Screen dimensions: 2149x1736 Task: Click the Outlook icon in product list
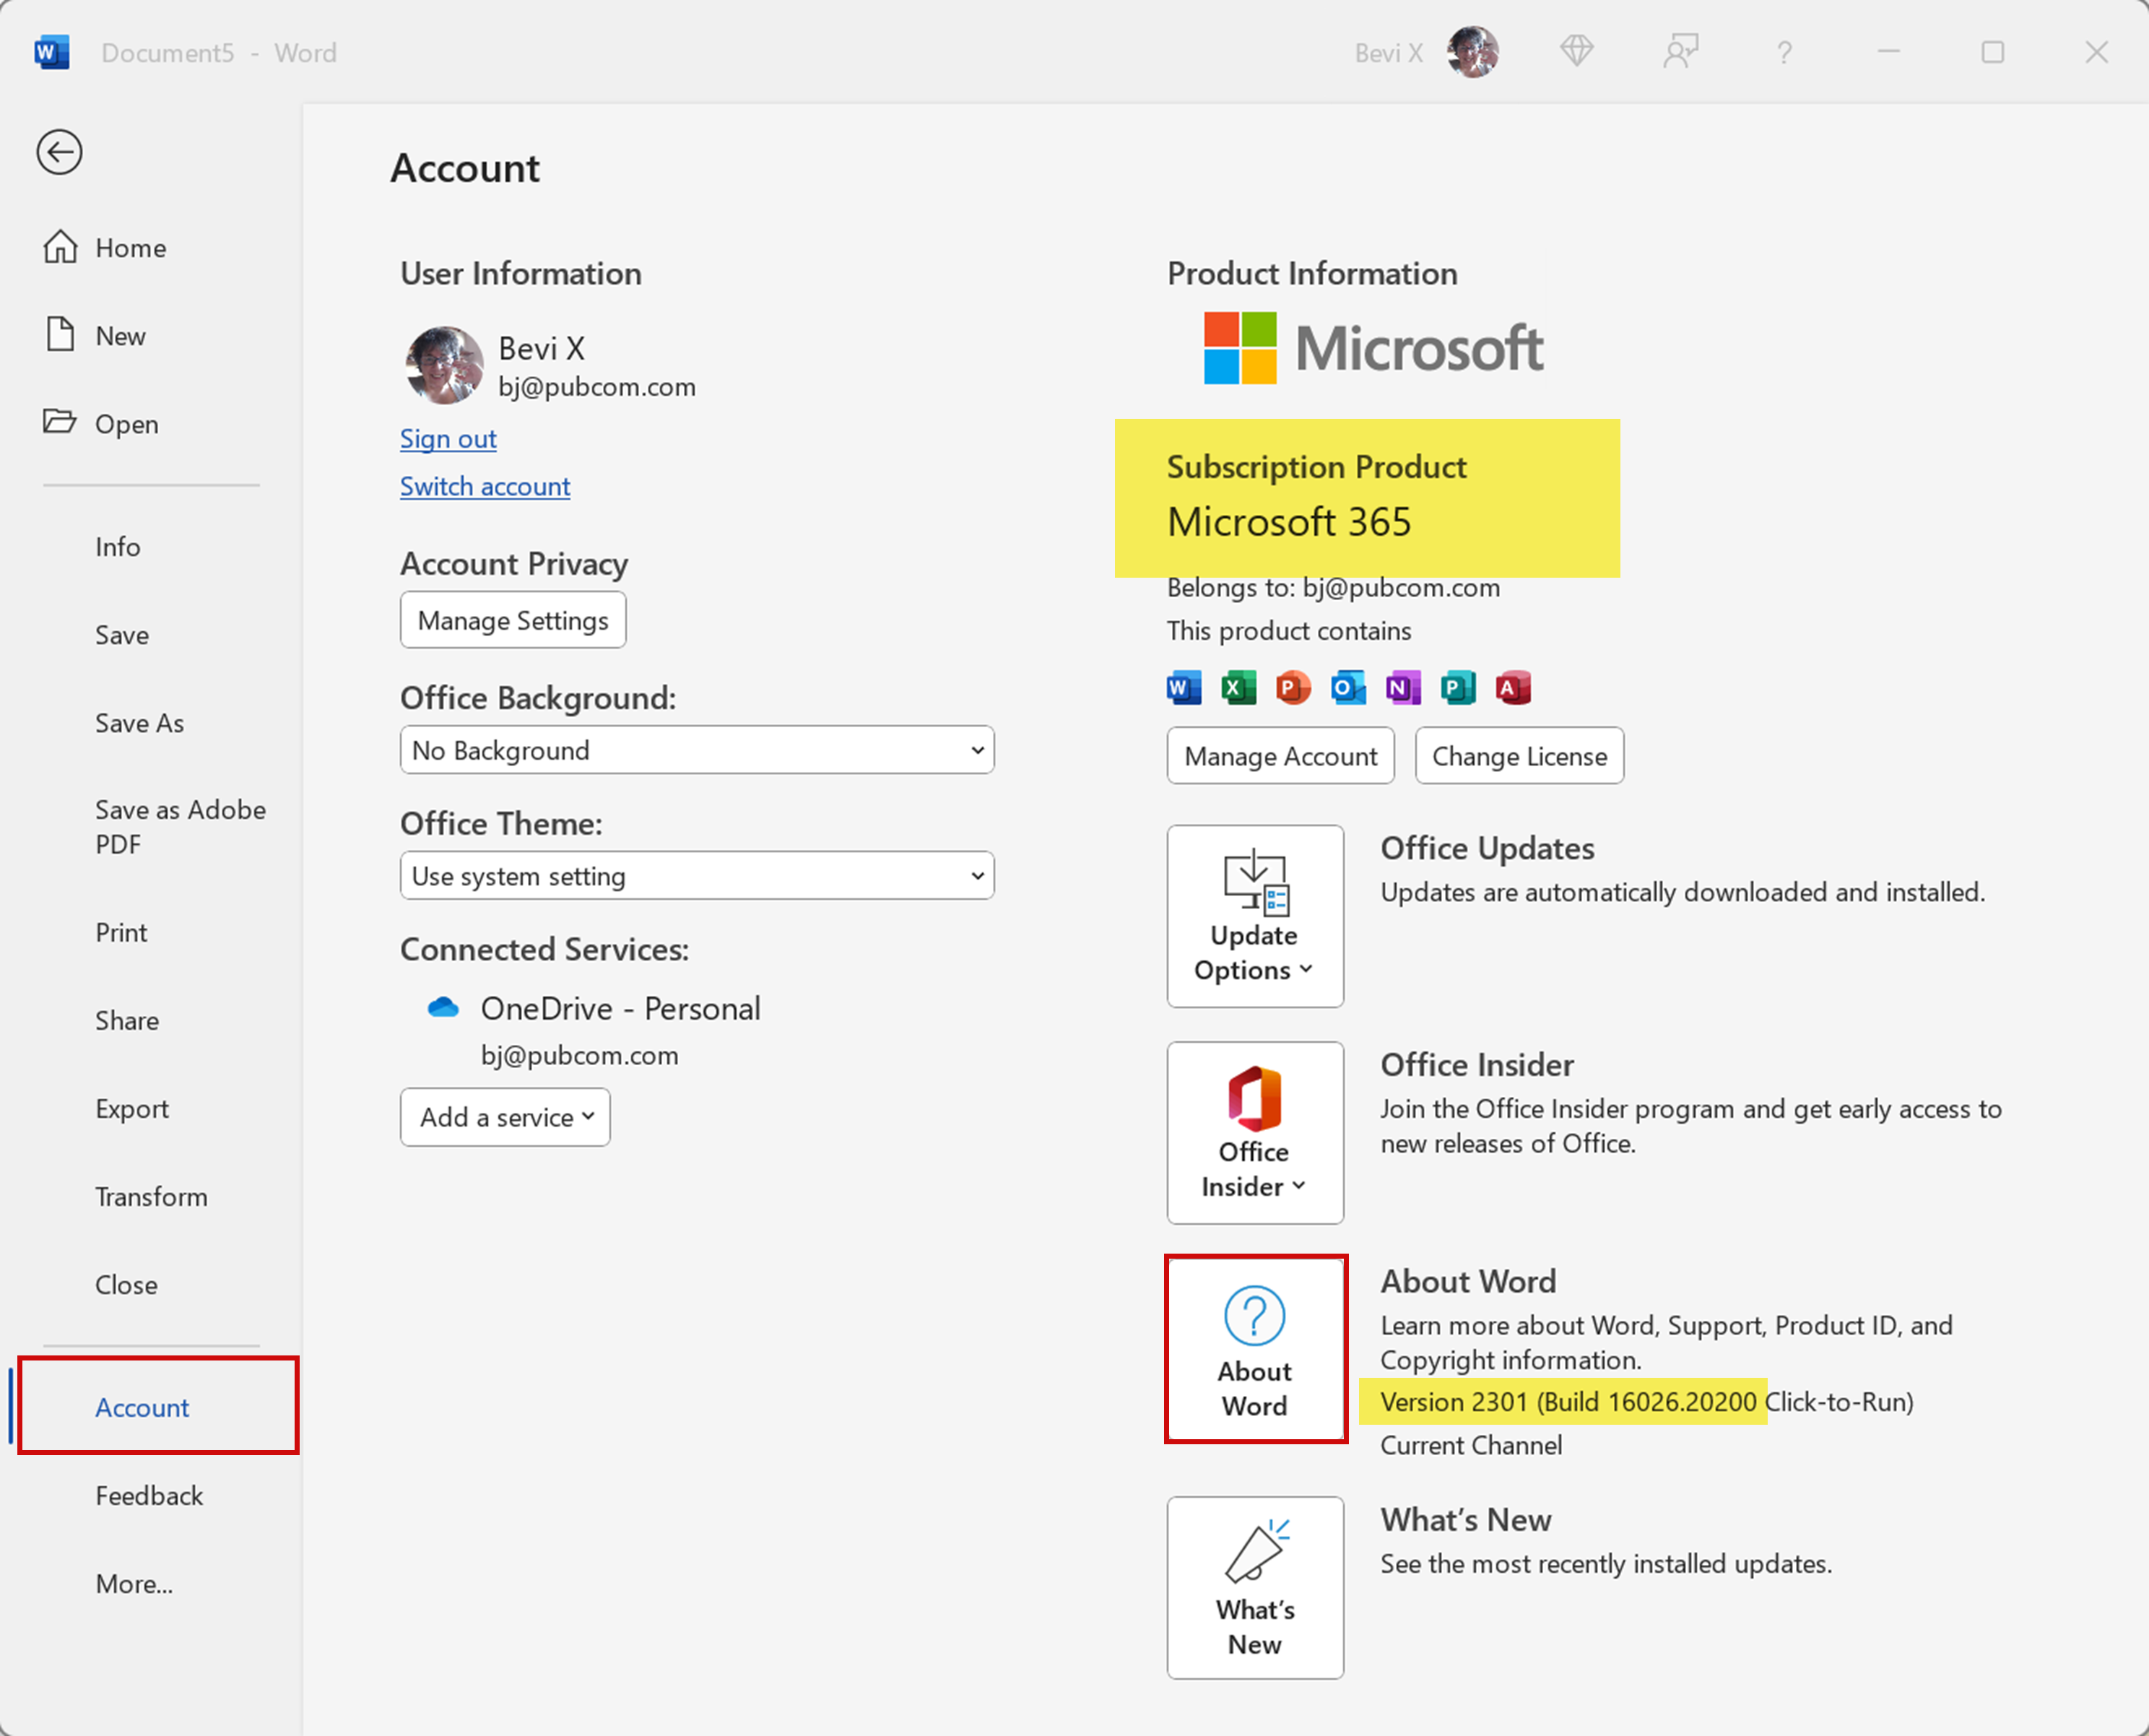tap(1348, 688)
